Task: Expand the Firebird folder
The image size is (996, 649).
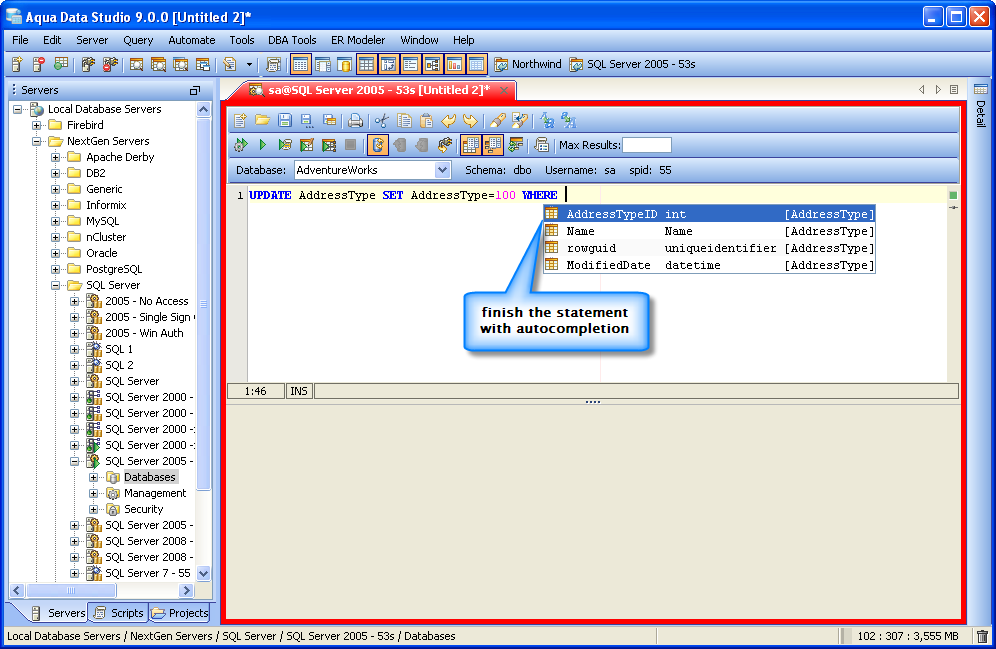Action: pyautogui.click(x=37, y=125)
